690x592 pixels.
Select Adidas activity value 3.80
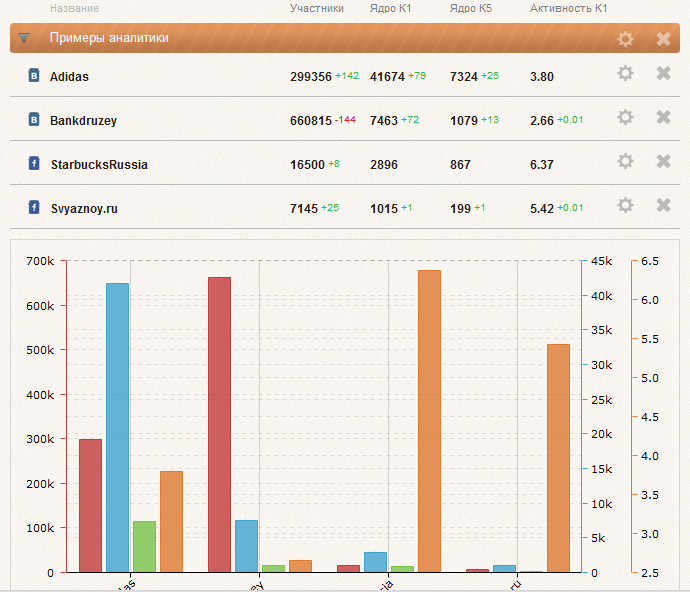tap(542, 77)
